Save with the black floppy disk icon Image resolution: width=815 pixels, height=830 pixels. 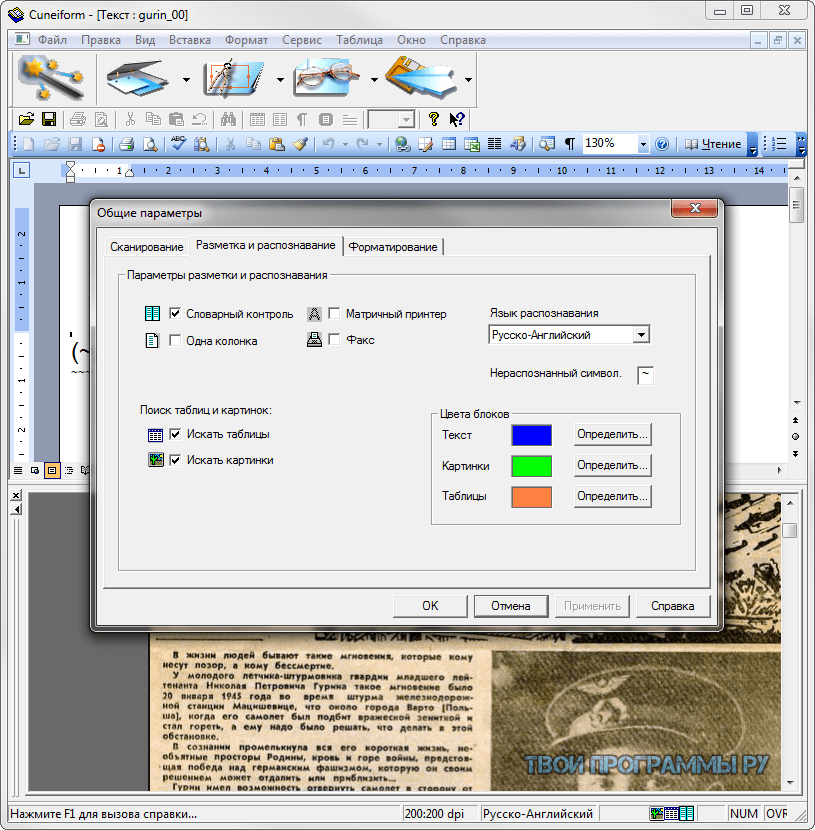49,120
